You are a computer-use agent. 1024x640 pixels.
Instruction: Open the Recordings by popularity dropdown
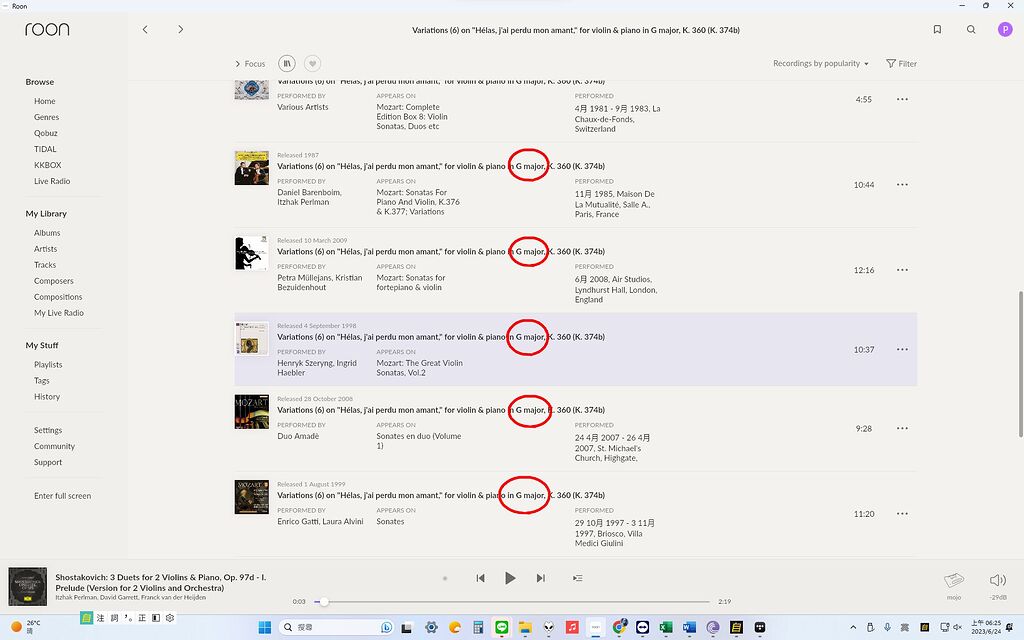coord(820,63)
